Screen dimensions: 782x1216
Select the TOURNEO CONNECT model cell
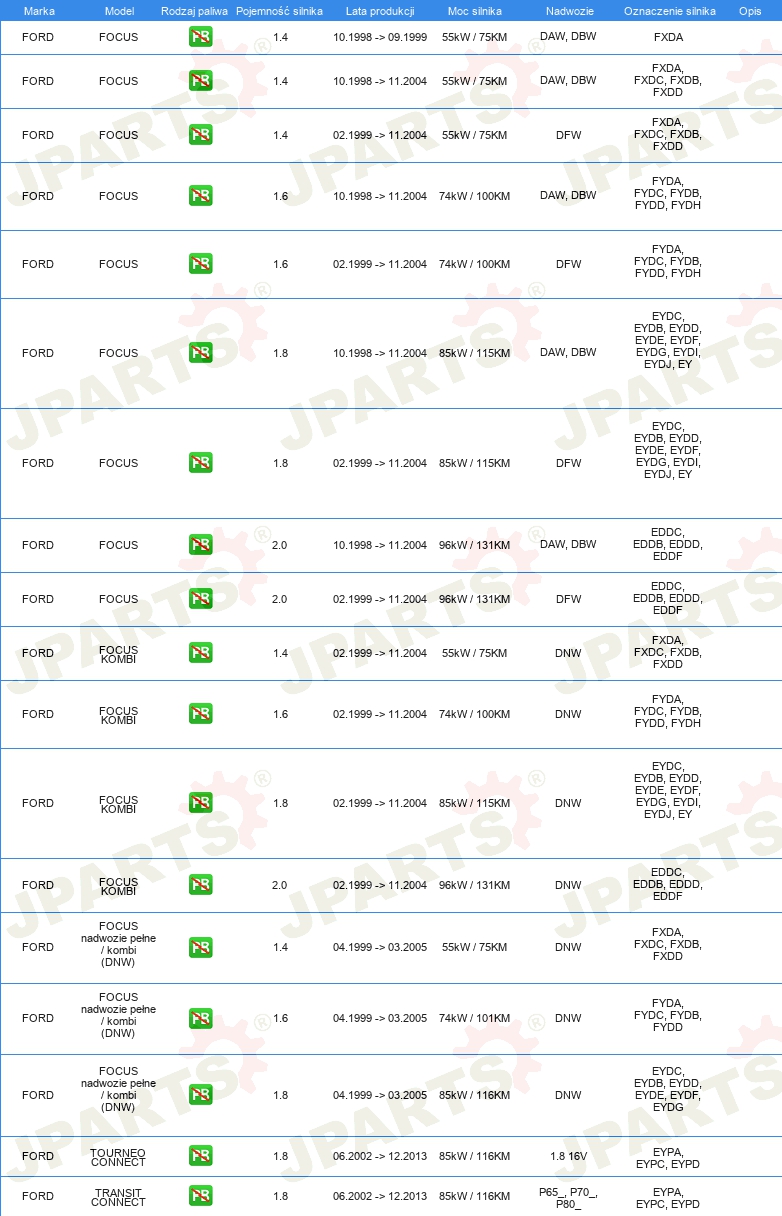pos(118,1157)
